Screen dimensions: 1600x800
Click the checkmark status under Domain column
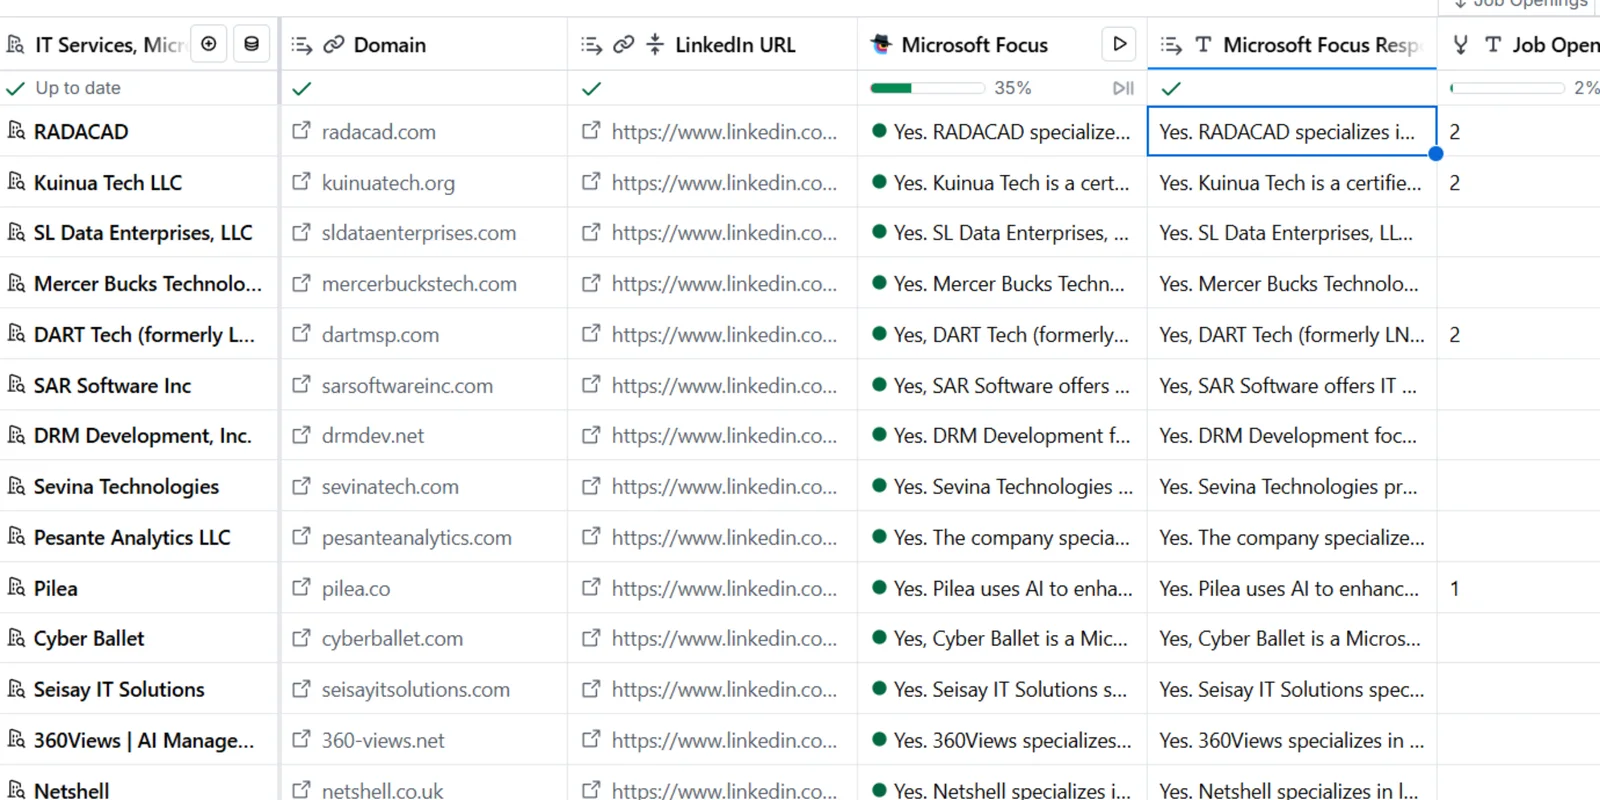[x=301, y=88]
